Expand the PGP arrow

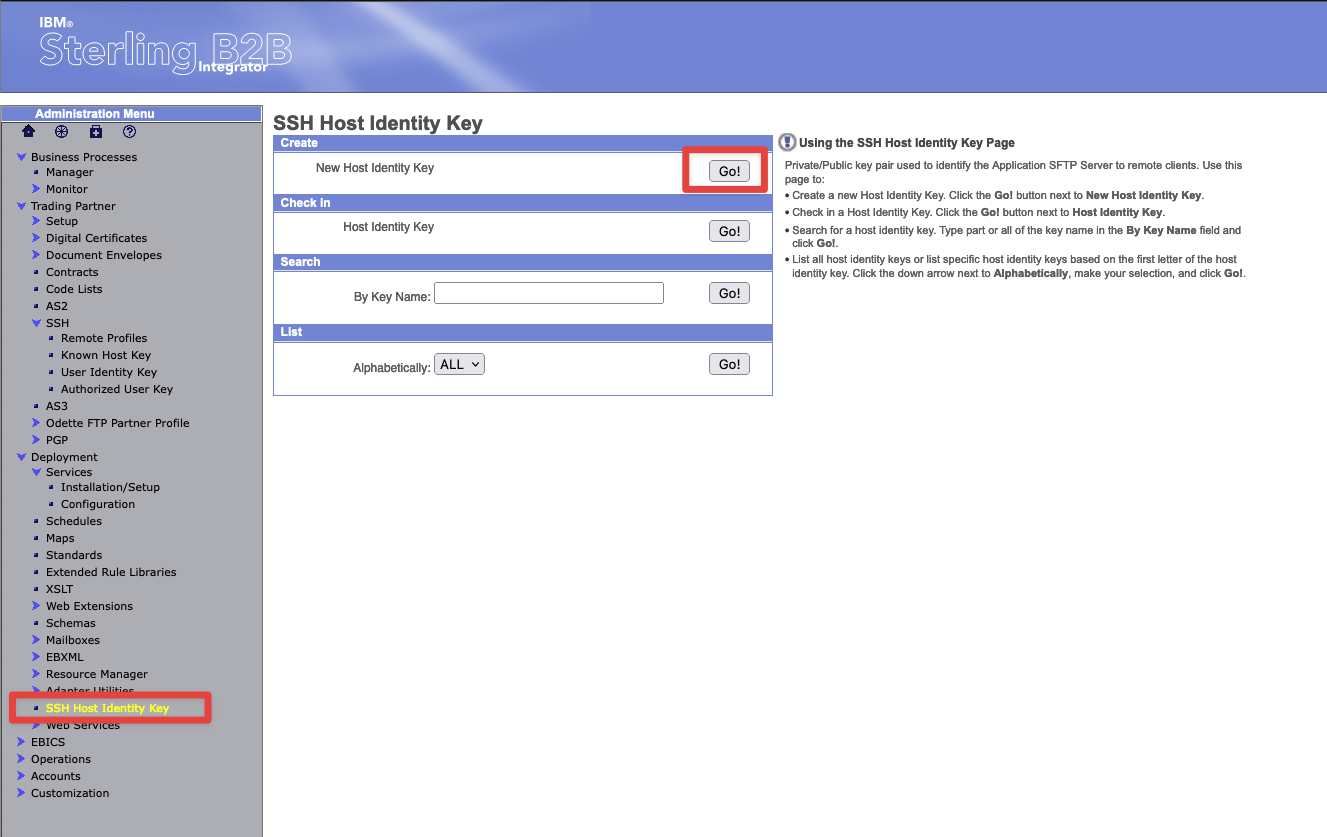[x=37, y=440]
